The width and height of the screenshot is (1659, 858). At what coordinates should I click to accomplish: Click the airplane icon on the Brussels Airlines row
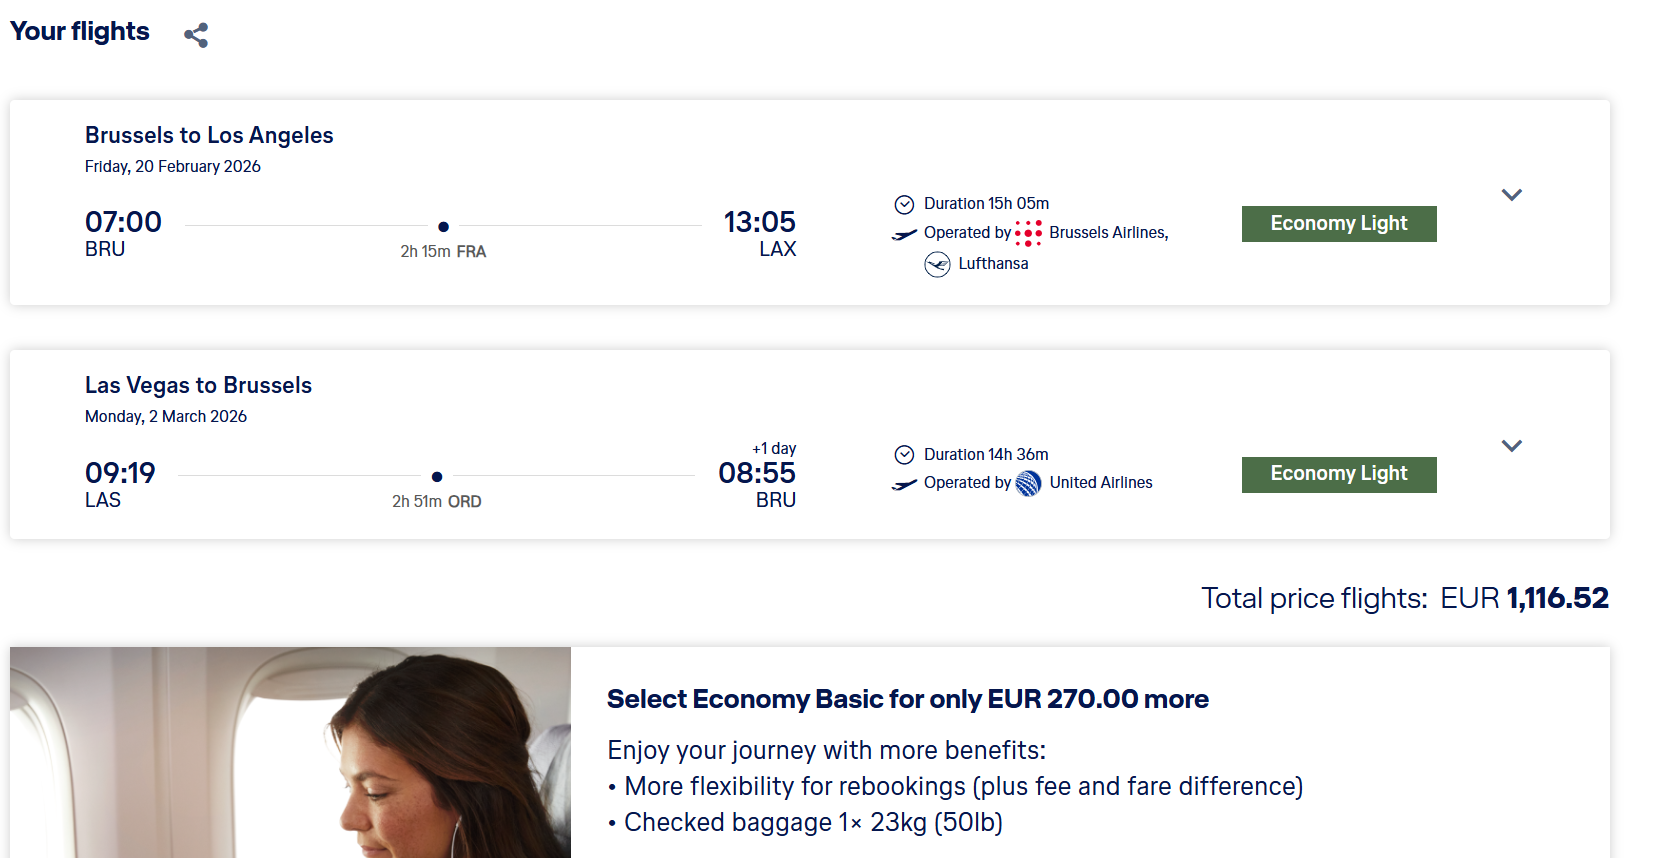click(904, 234)
